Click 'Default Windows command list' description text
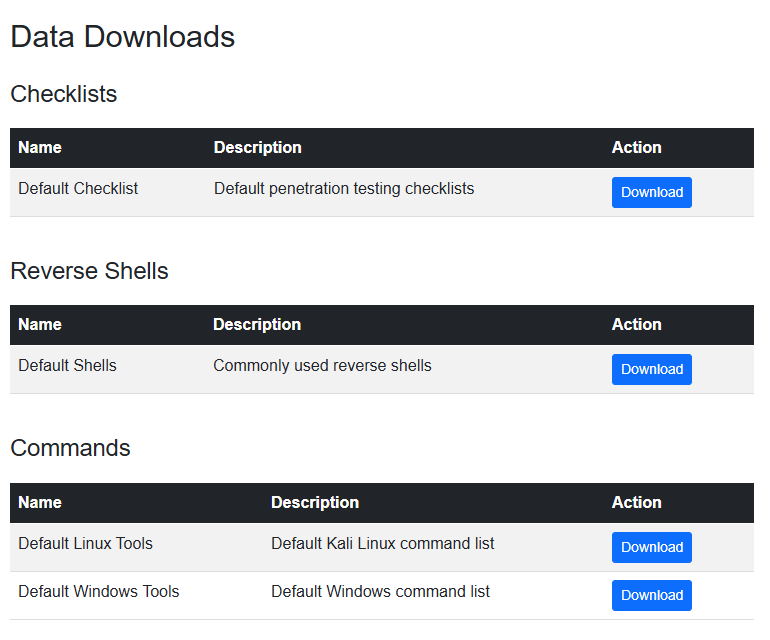Screen dimensions: 770x640 [x=380, y=591]
